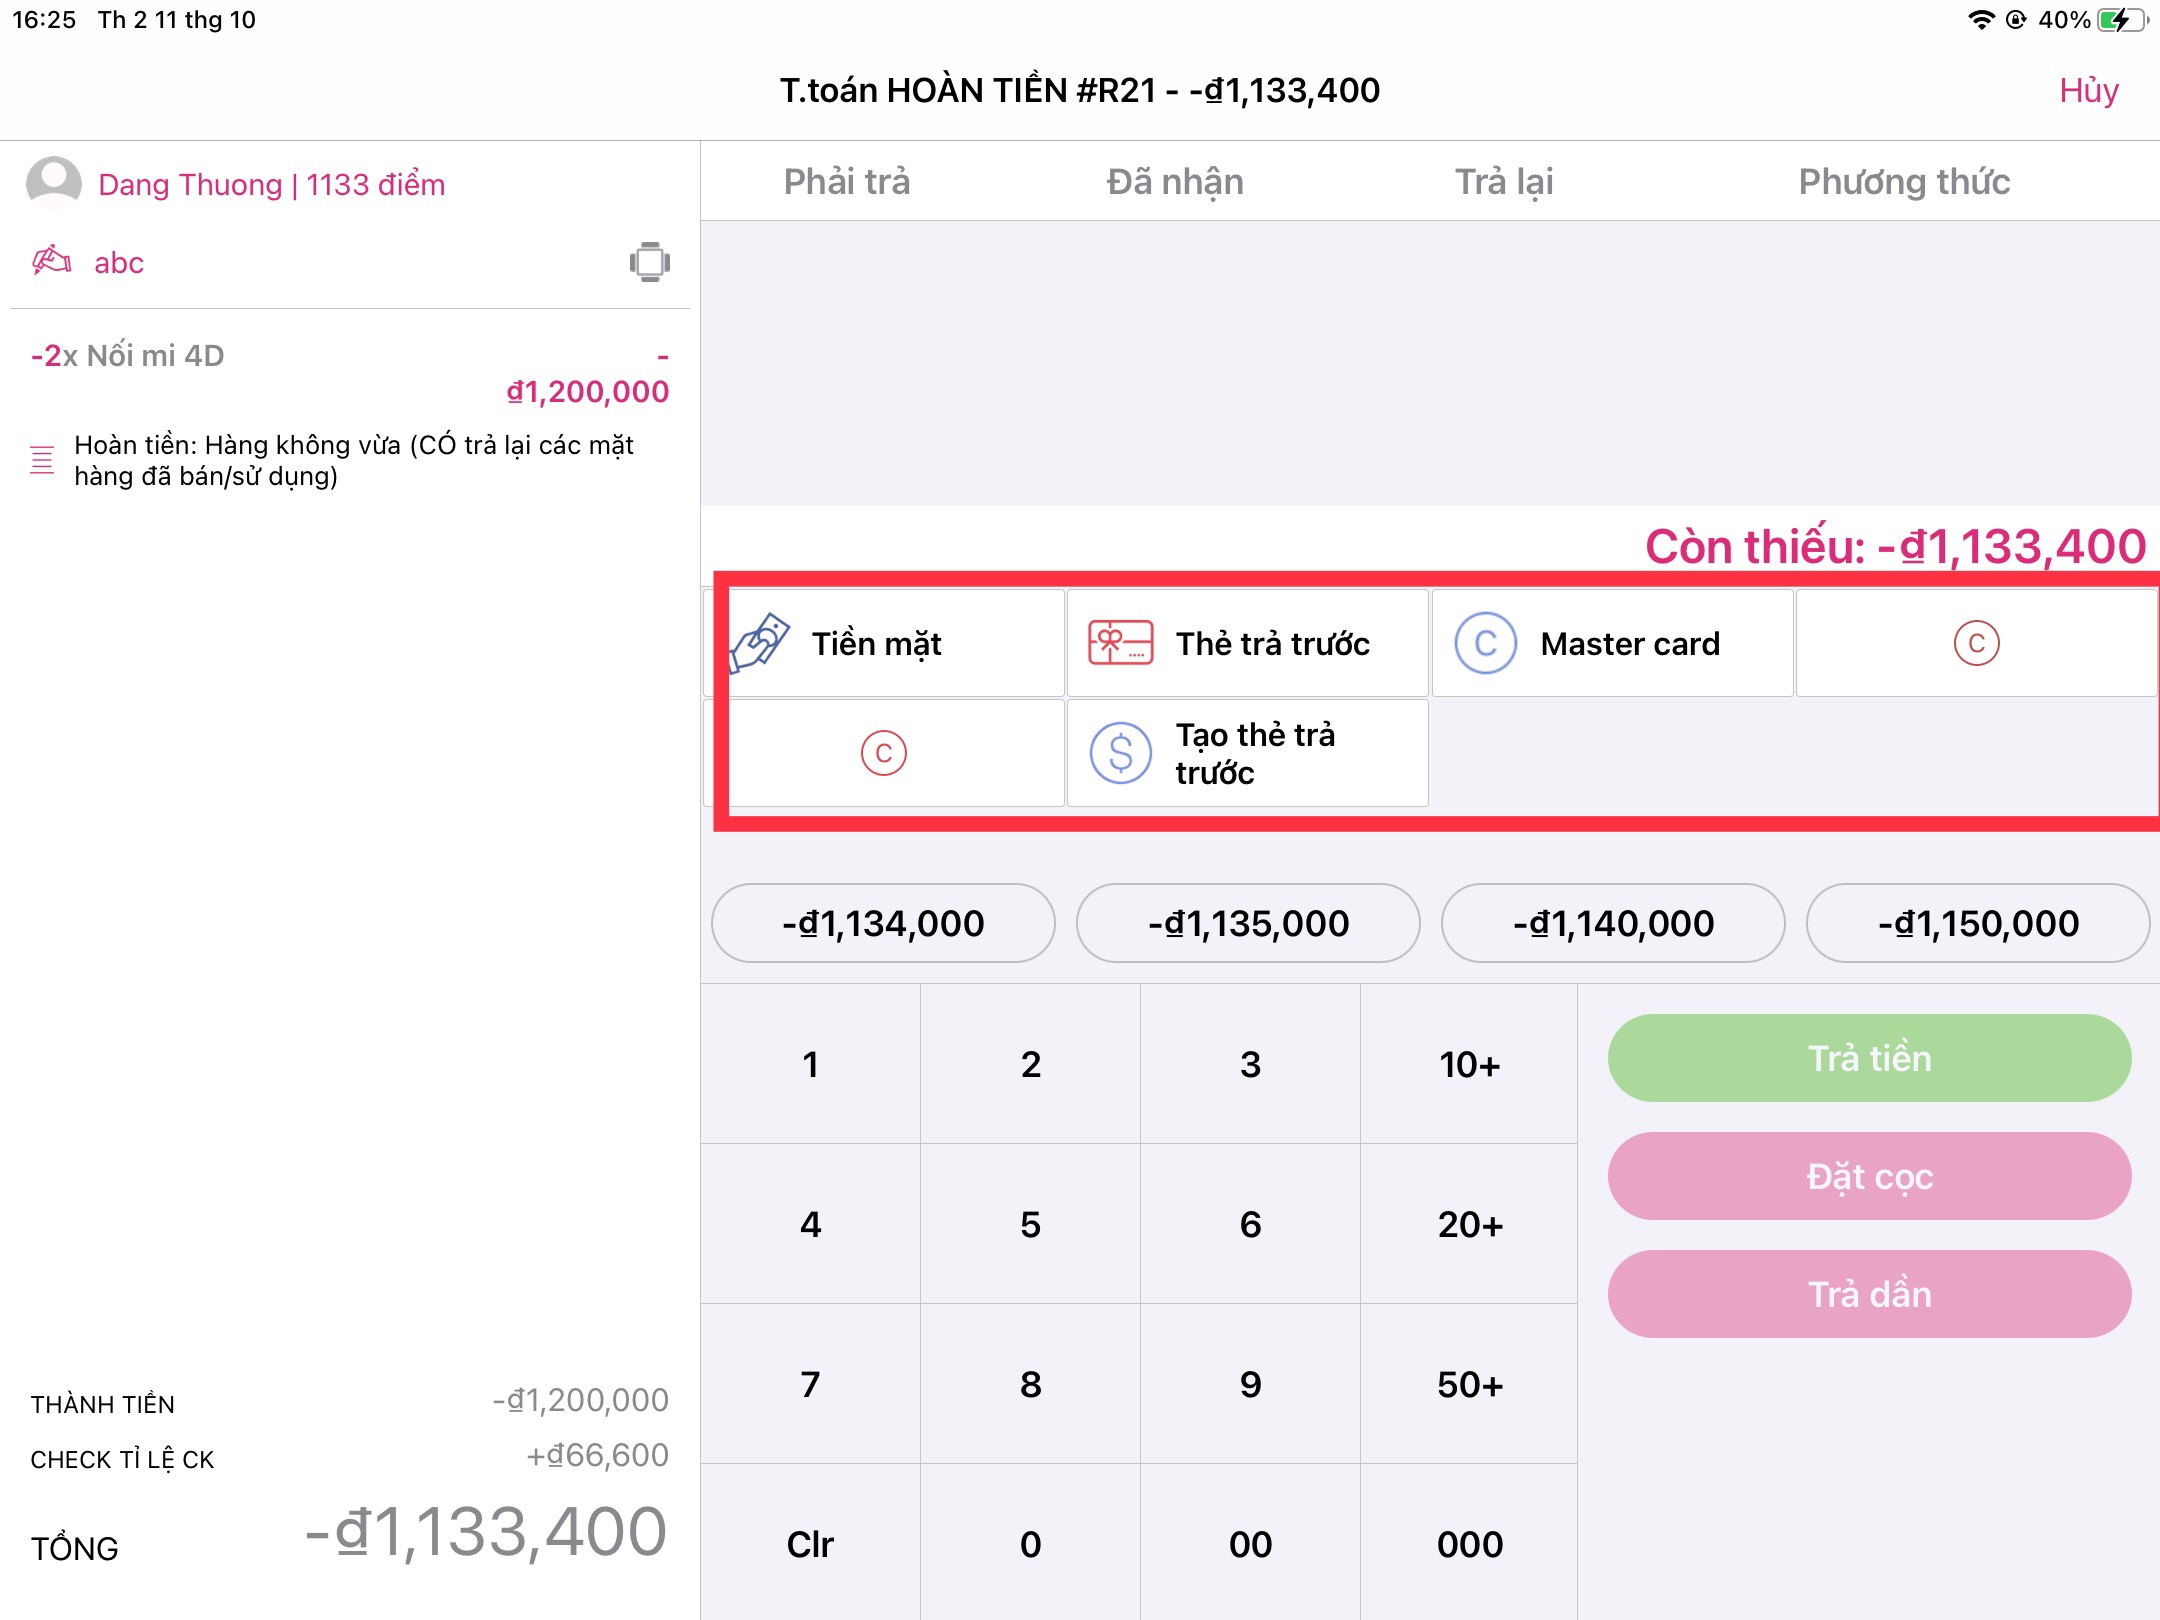
Task: Click the Tạo thẻ trả trước dollar icon
Action: point(1120,753)
